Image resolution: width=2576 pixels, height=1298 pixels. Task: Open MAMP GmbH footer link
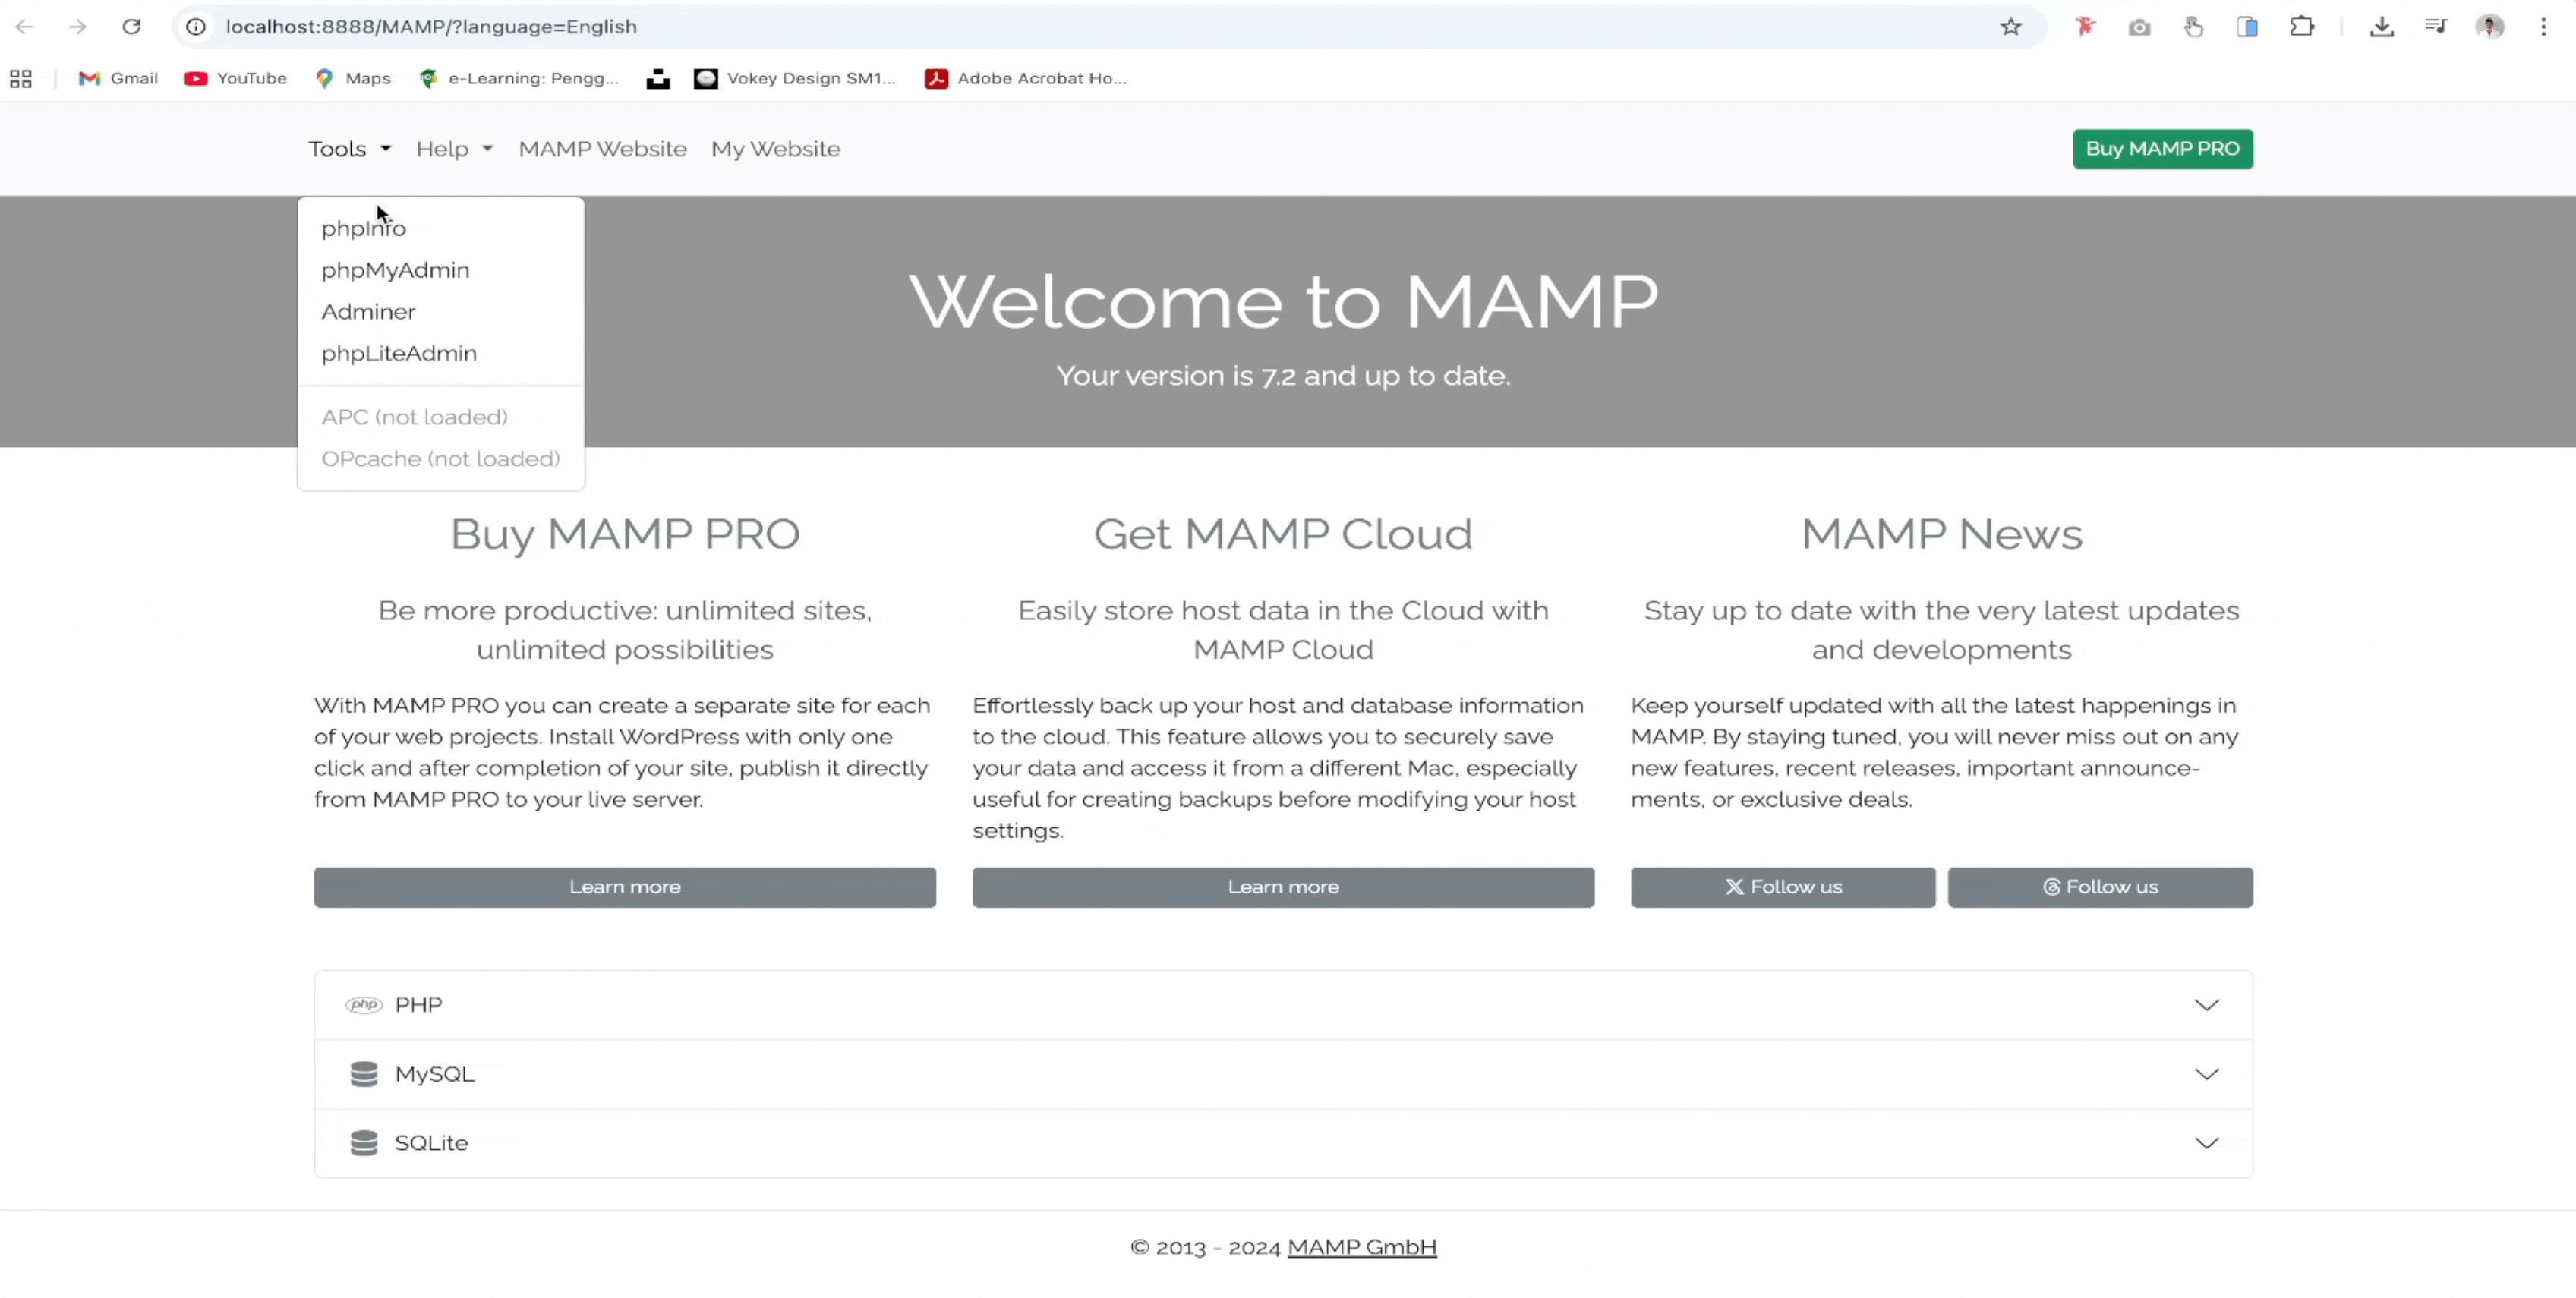pyautogui.click(x=1362, y=1247)
